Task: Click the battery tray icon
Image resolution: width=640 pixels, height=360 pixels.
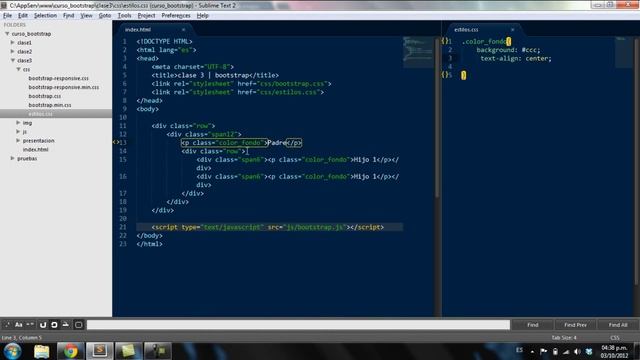Action: click(x=555, y=351)
